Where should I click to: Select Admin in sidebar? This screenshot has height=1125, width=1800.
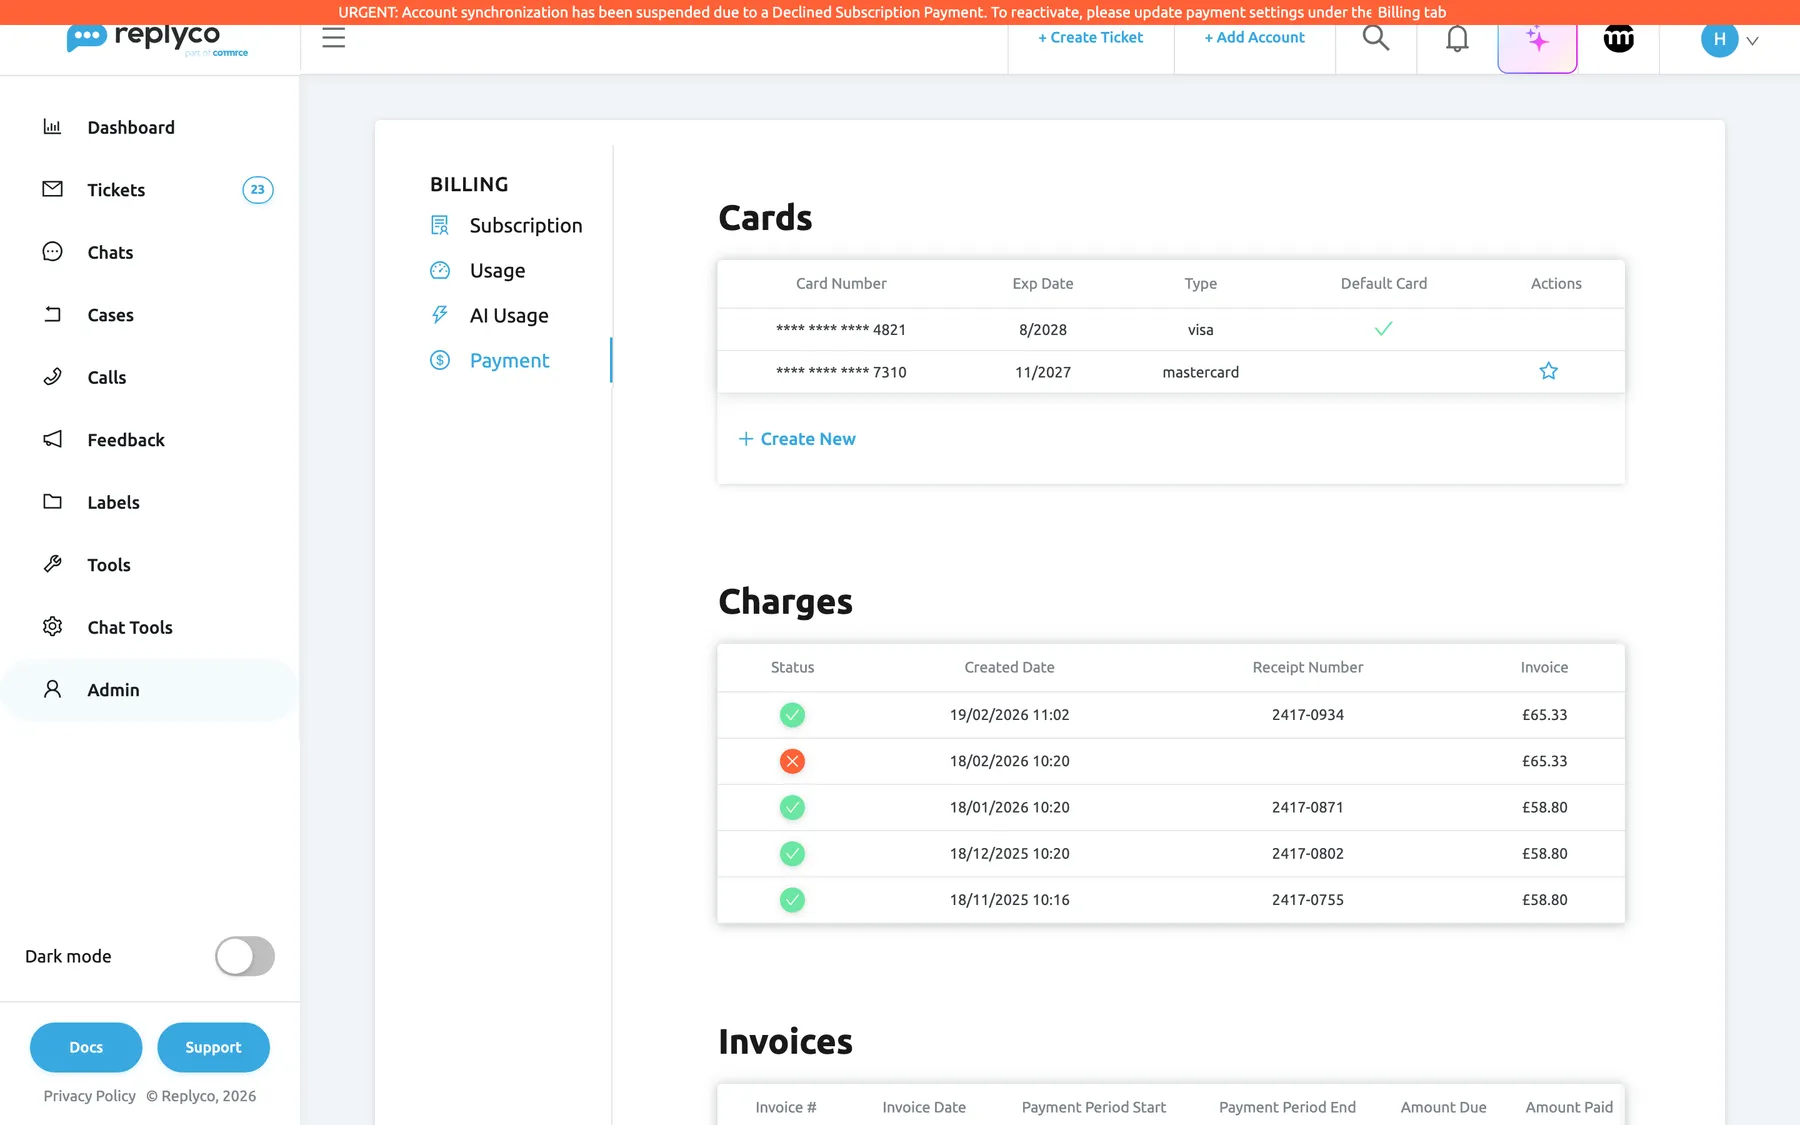[x=150, y=690]
